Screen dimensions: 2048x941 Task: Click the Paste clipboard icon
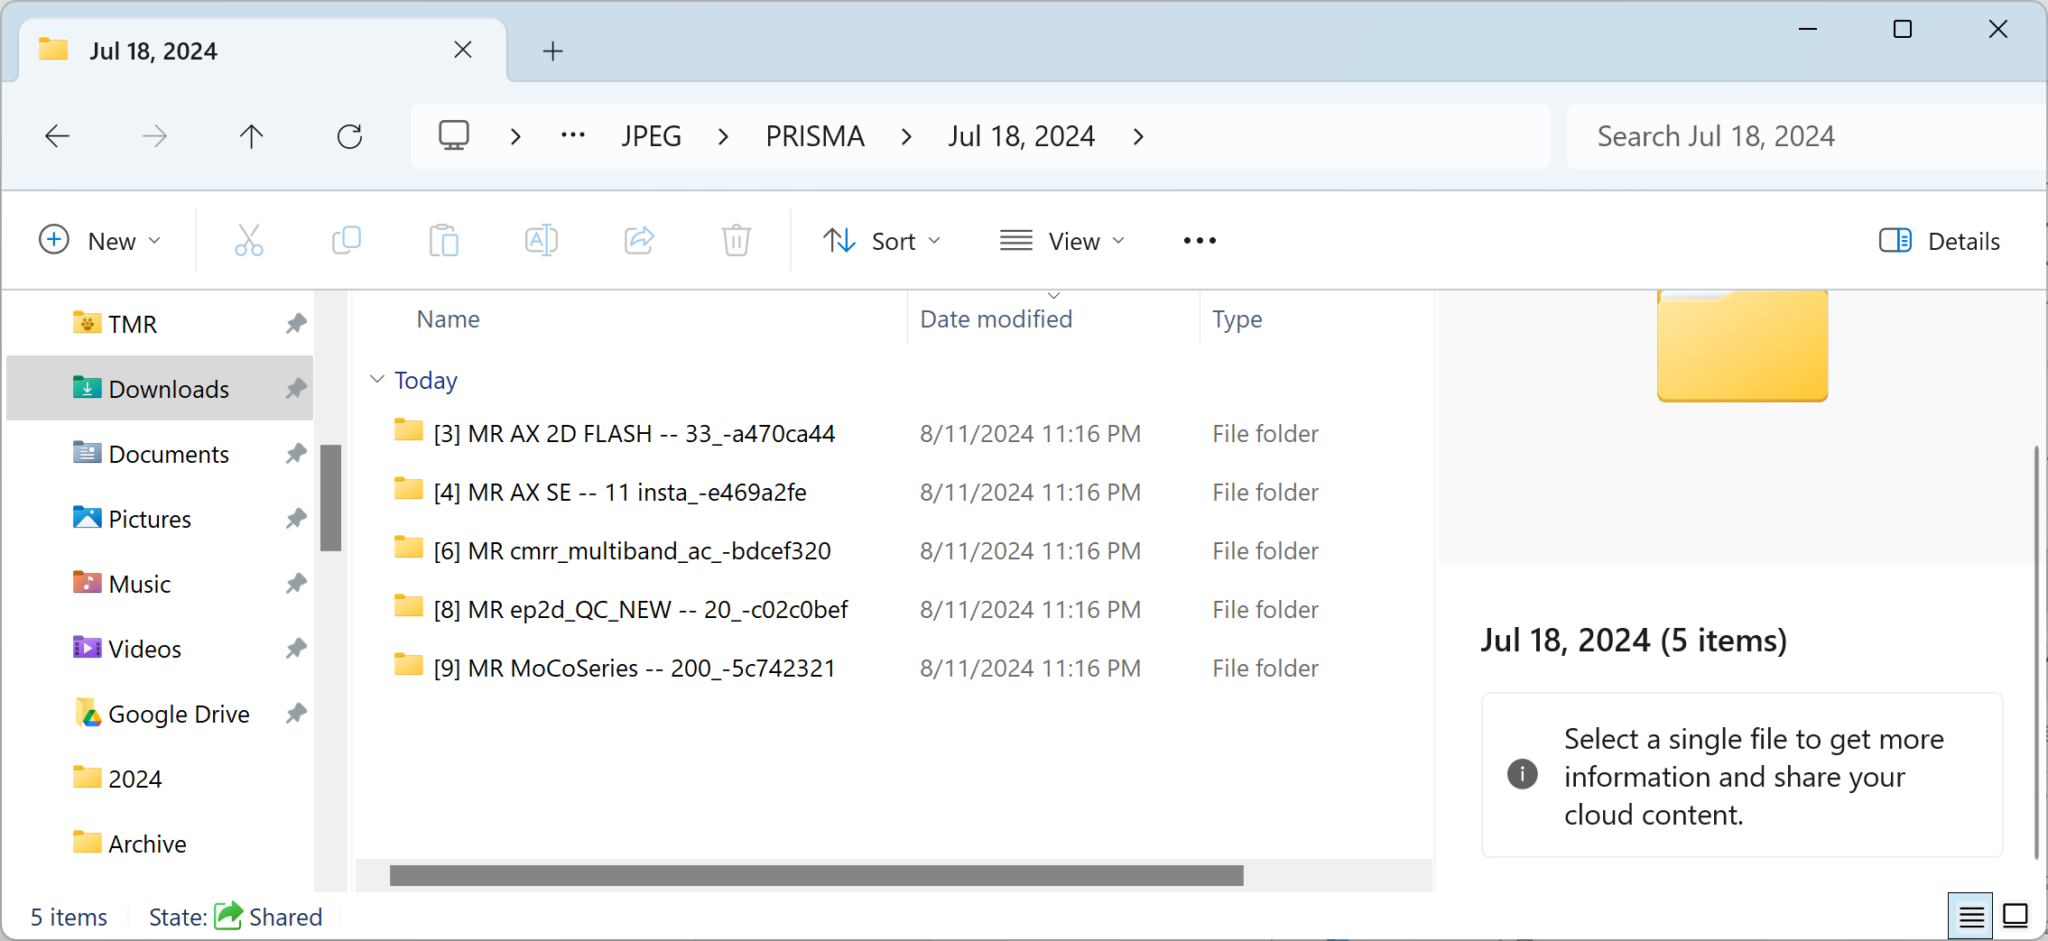(x=443, y=241)
